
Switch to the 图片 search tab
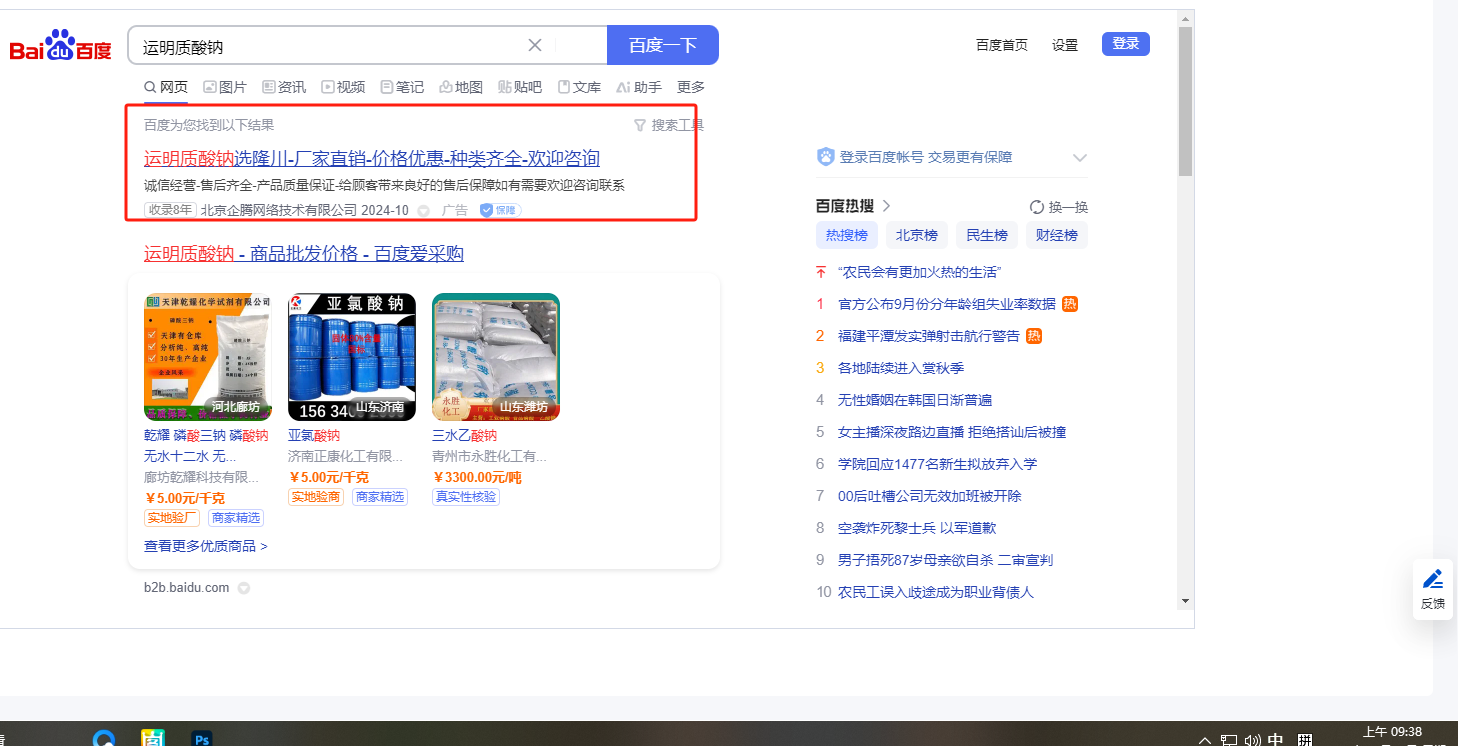click(x=225, y=87)
